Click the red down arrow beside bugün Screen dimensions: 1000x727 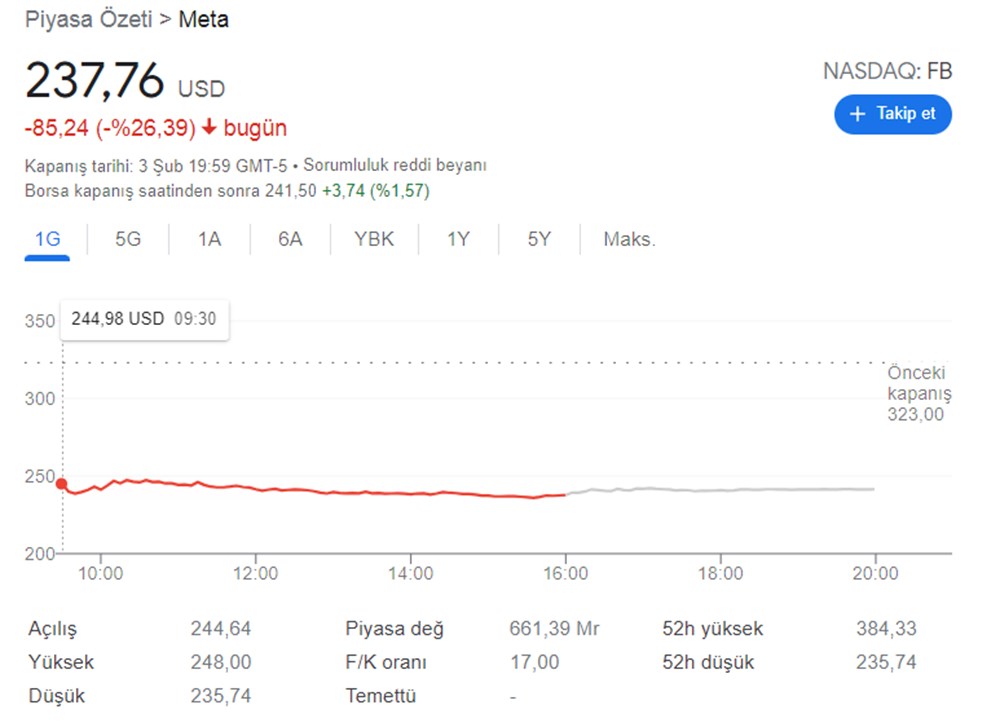pos(209,128)
